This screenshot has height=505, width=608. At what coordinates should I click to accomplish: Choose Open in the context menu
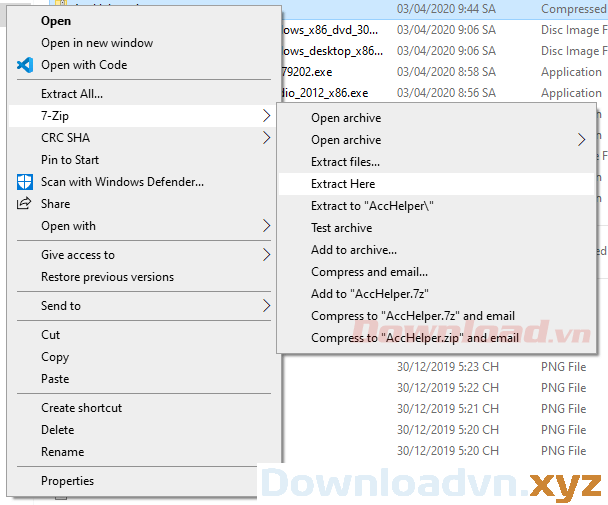click(56, 21)
